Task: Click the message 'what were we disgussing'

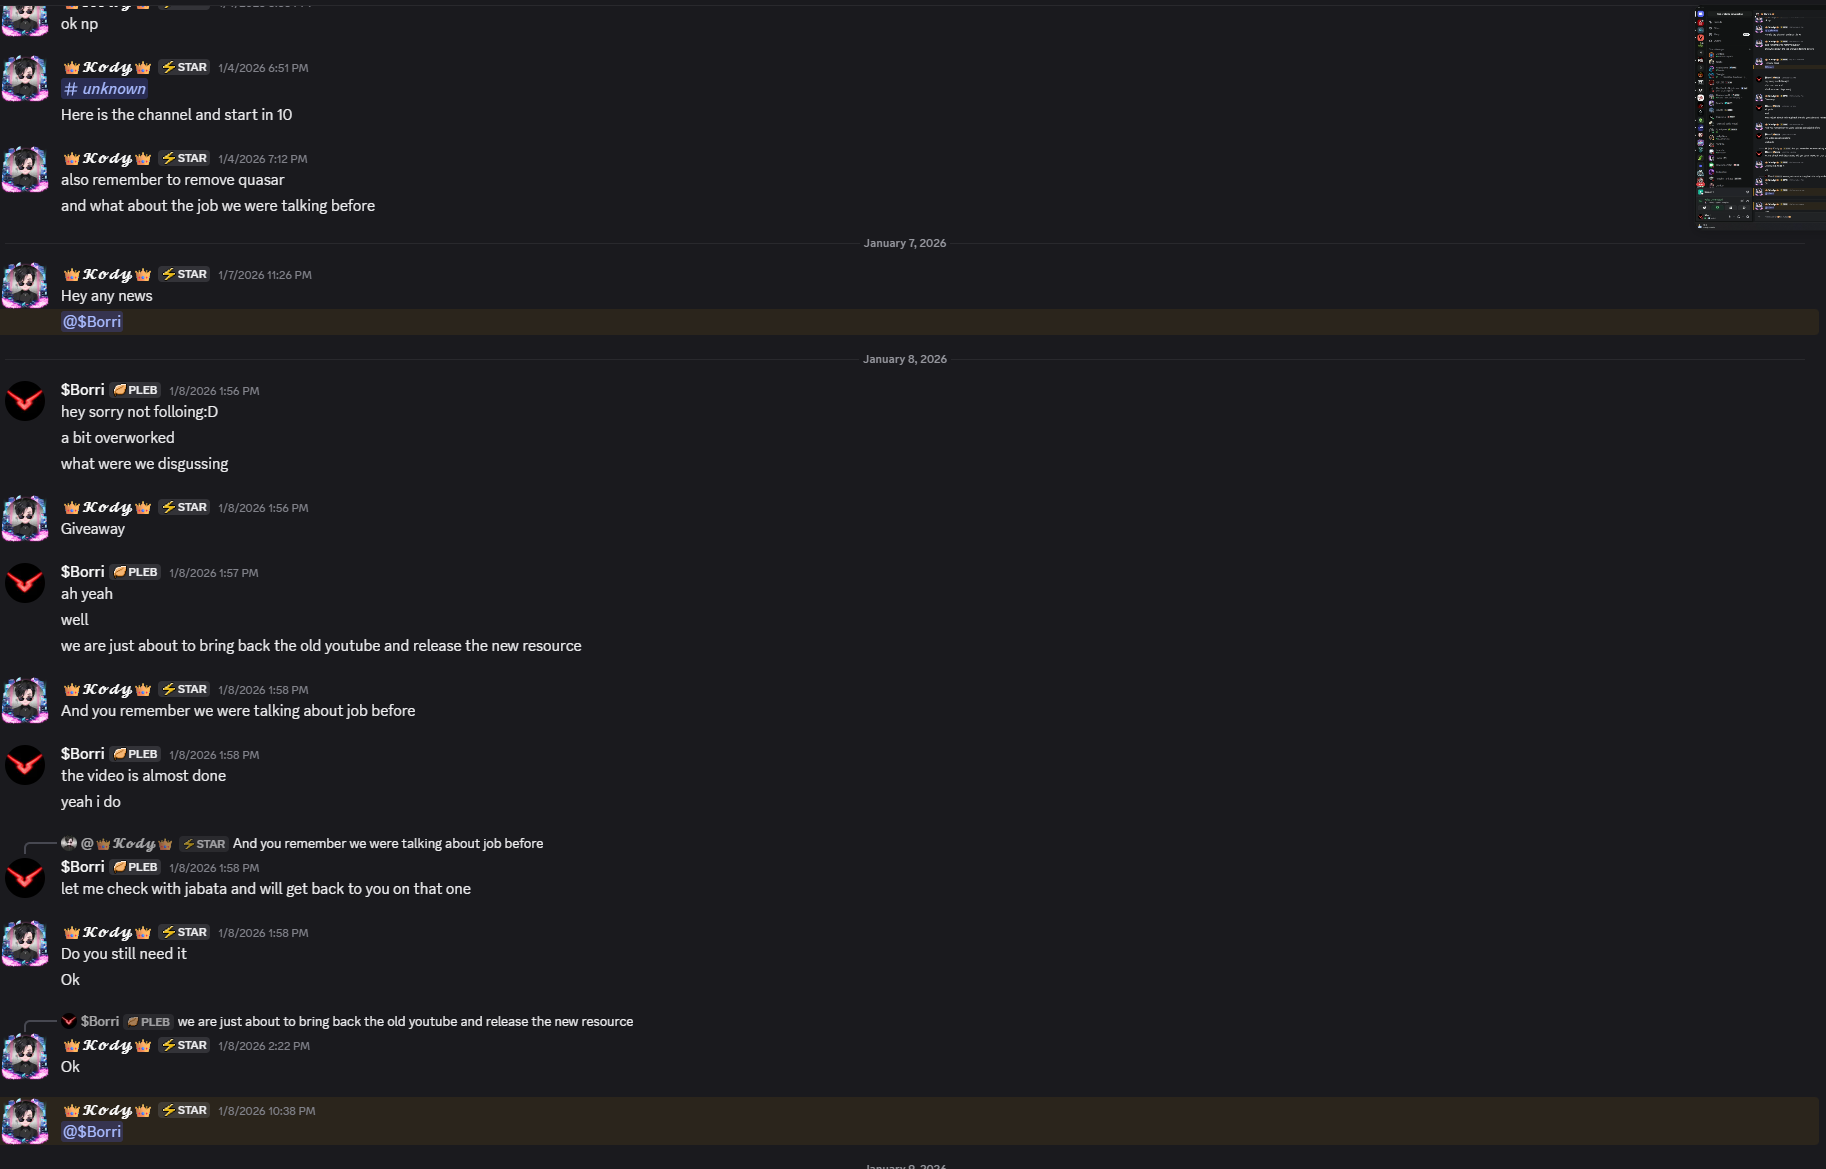Action: (x=145, y=464)
